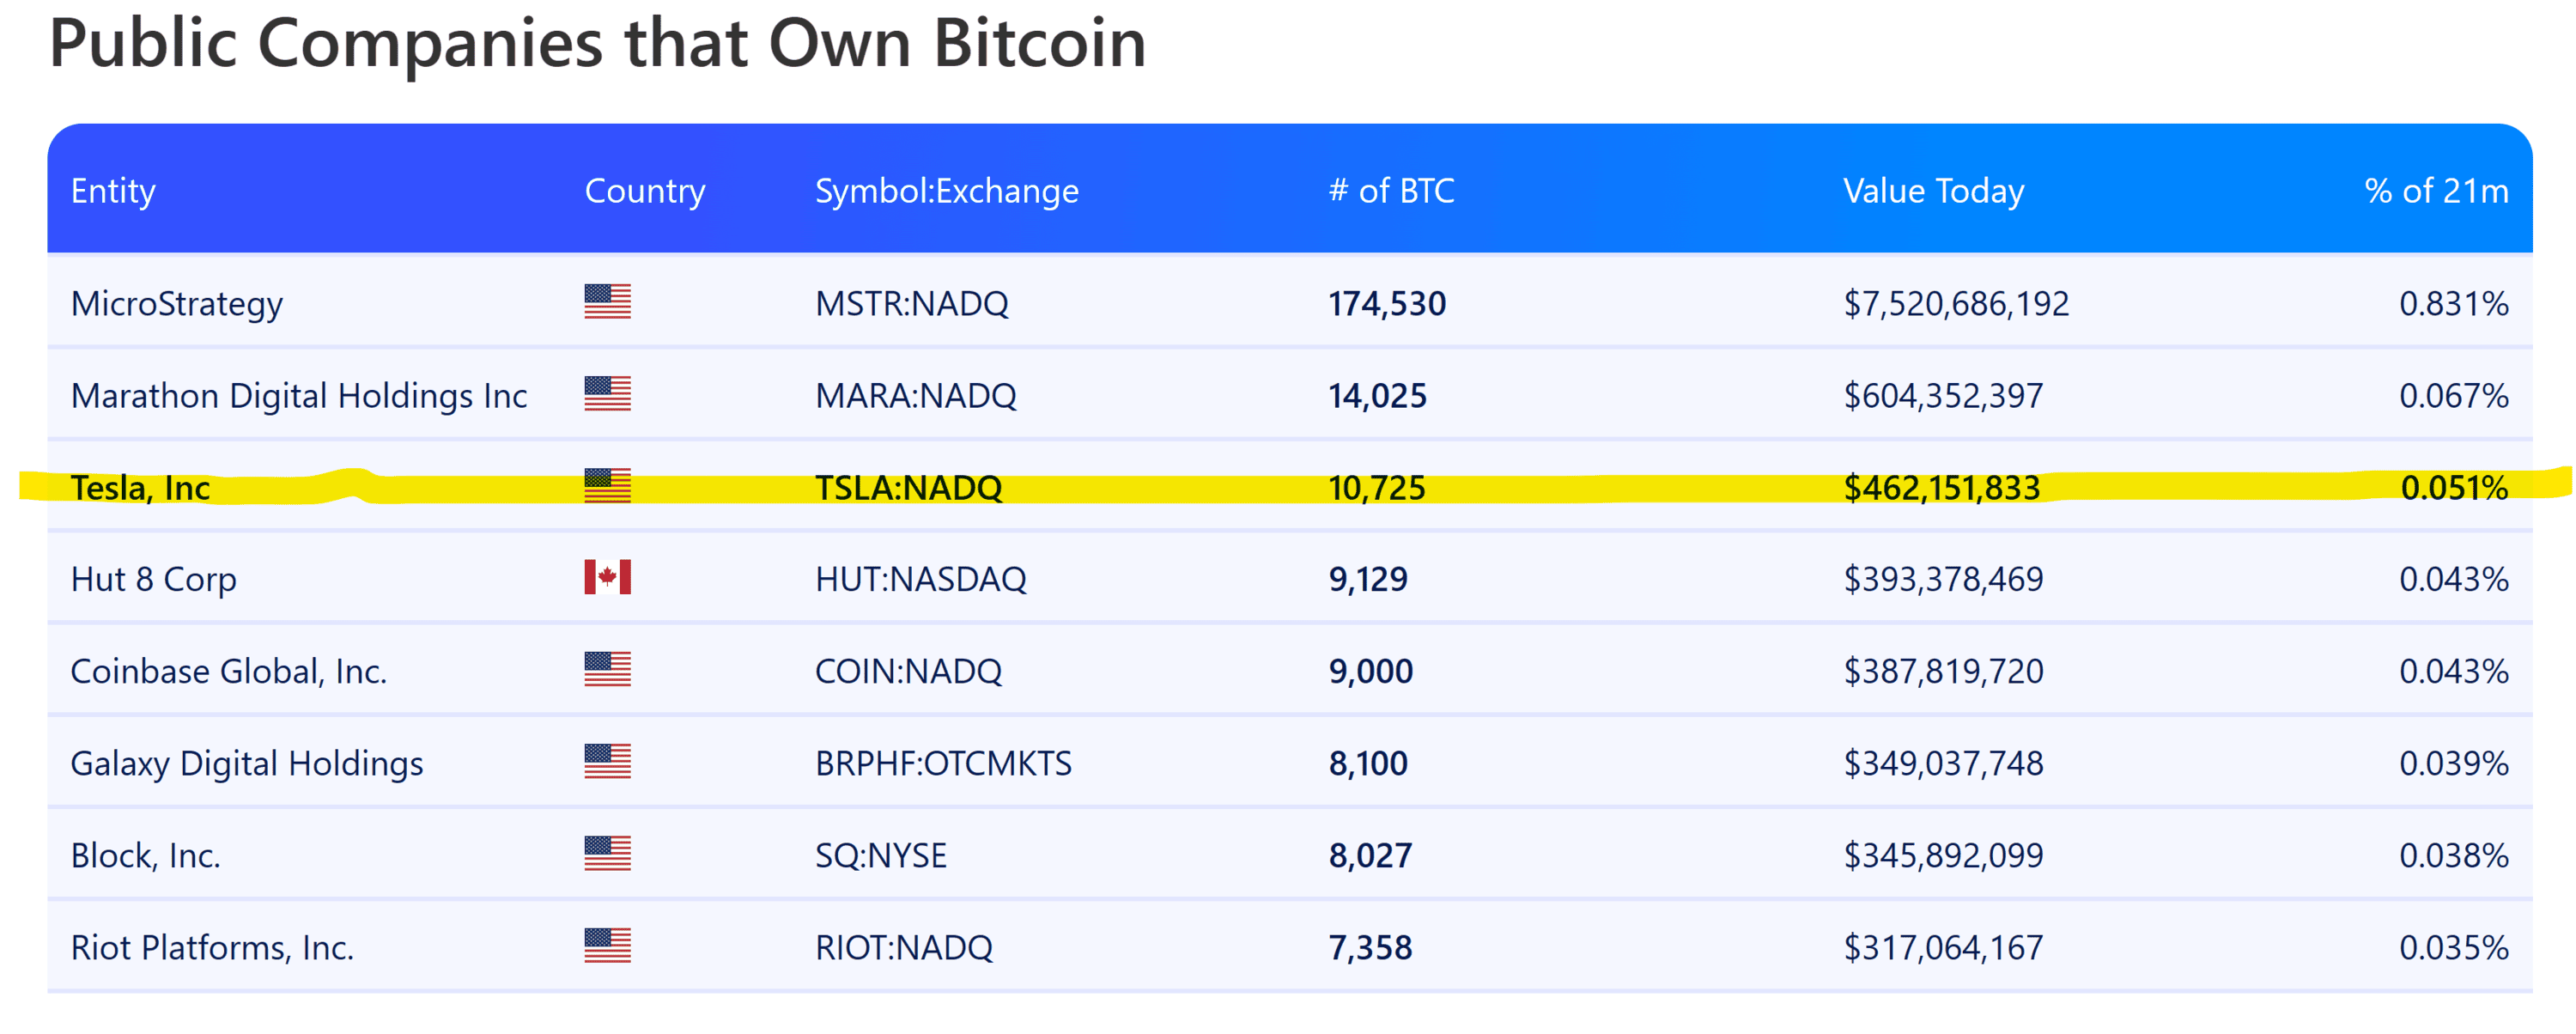Screen dimensions: 2576x1034
Task: Click the flag icon in the Tesla row
Action: [x=607, y=485]
